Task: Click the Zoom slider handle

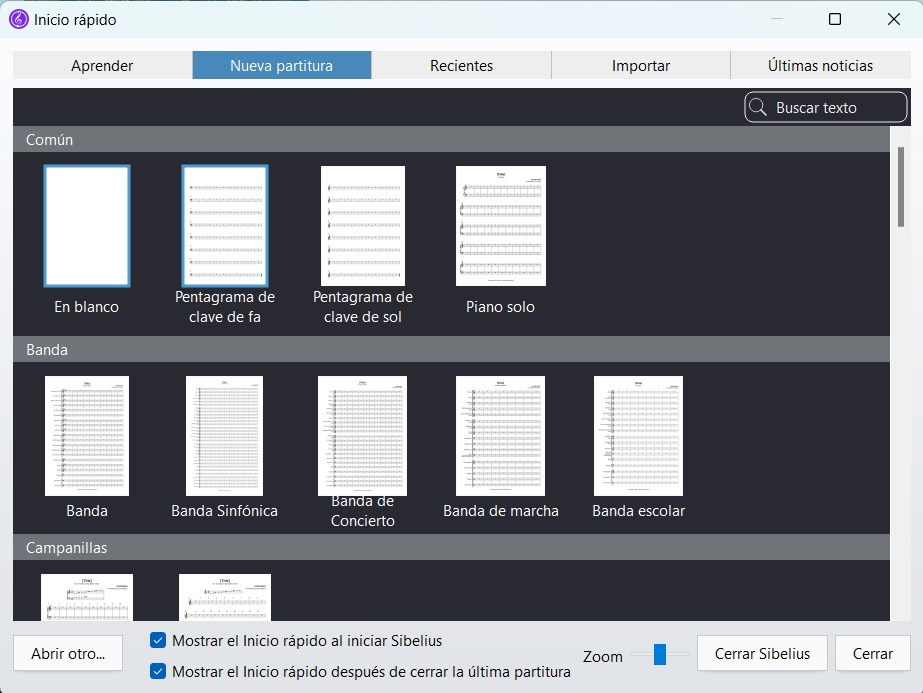Action: click(x=660, y=655)
